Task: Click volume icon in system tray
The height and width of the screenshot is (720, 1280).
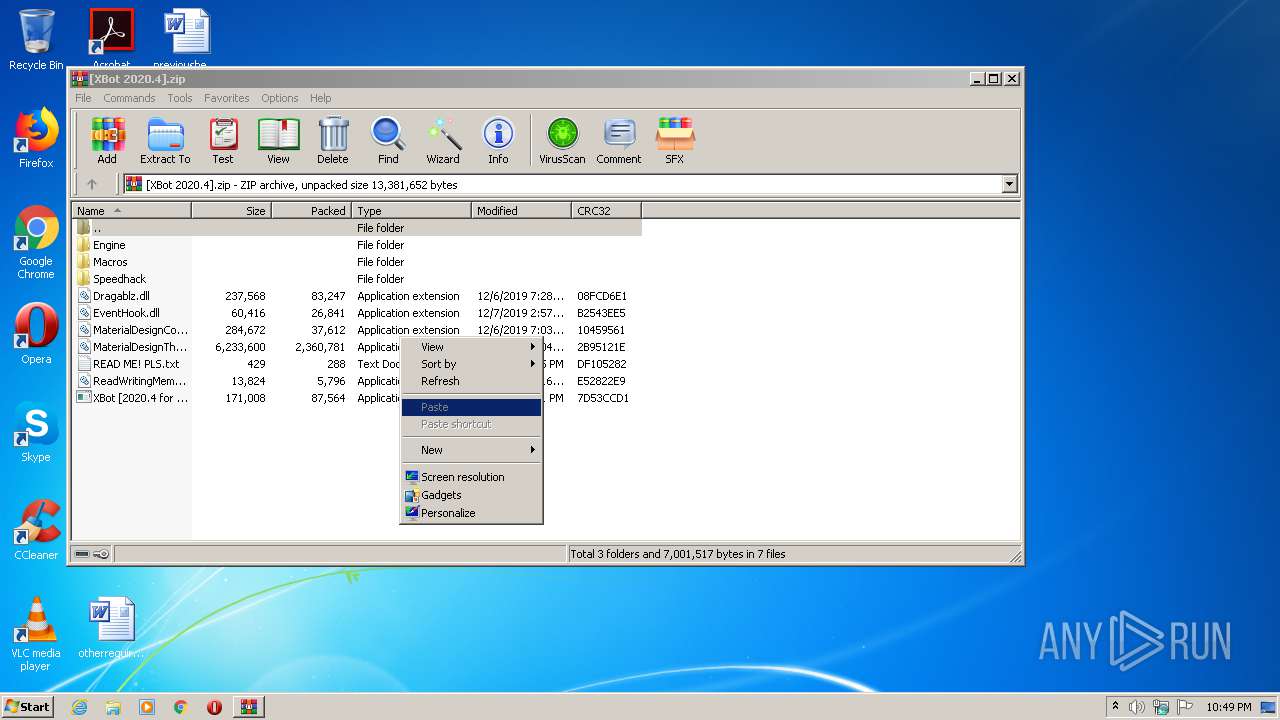Action: (1137, 707)
